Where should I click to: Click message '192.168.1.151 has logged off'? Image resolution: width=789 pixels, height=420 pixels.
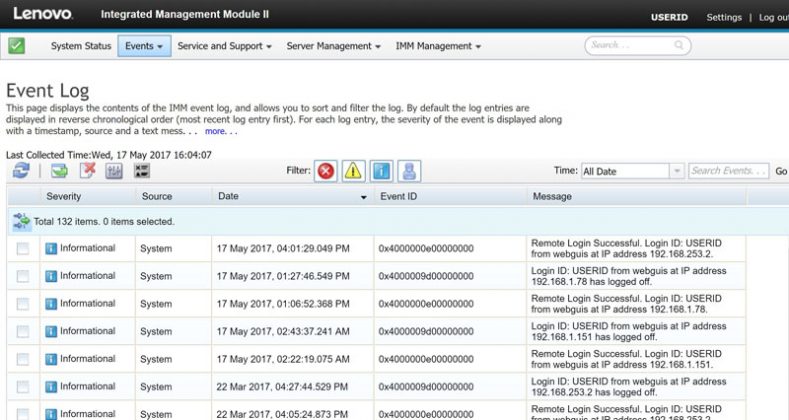628,331
